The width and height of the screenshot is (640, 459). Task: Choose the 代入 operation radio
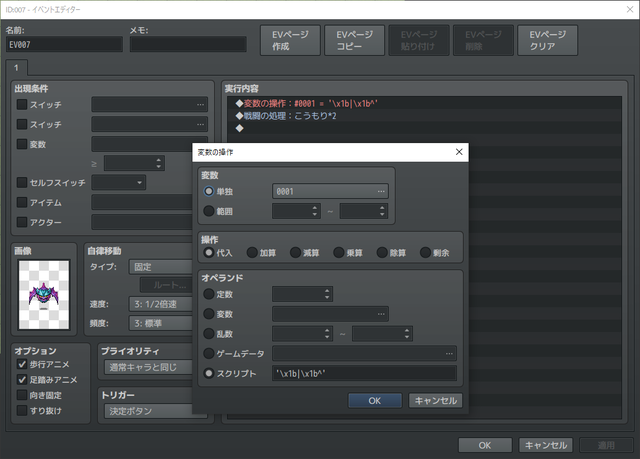(209, 253)
